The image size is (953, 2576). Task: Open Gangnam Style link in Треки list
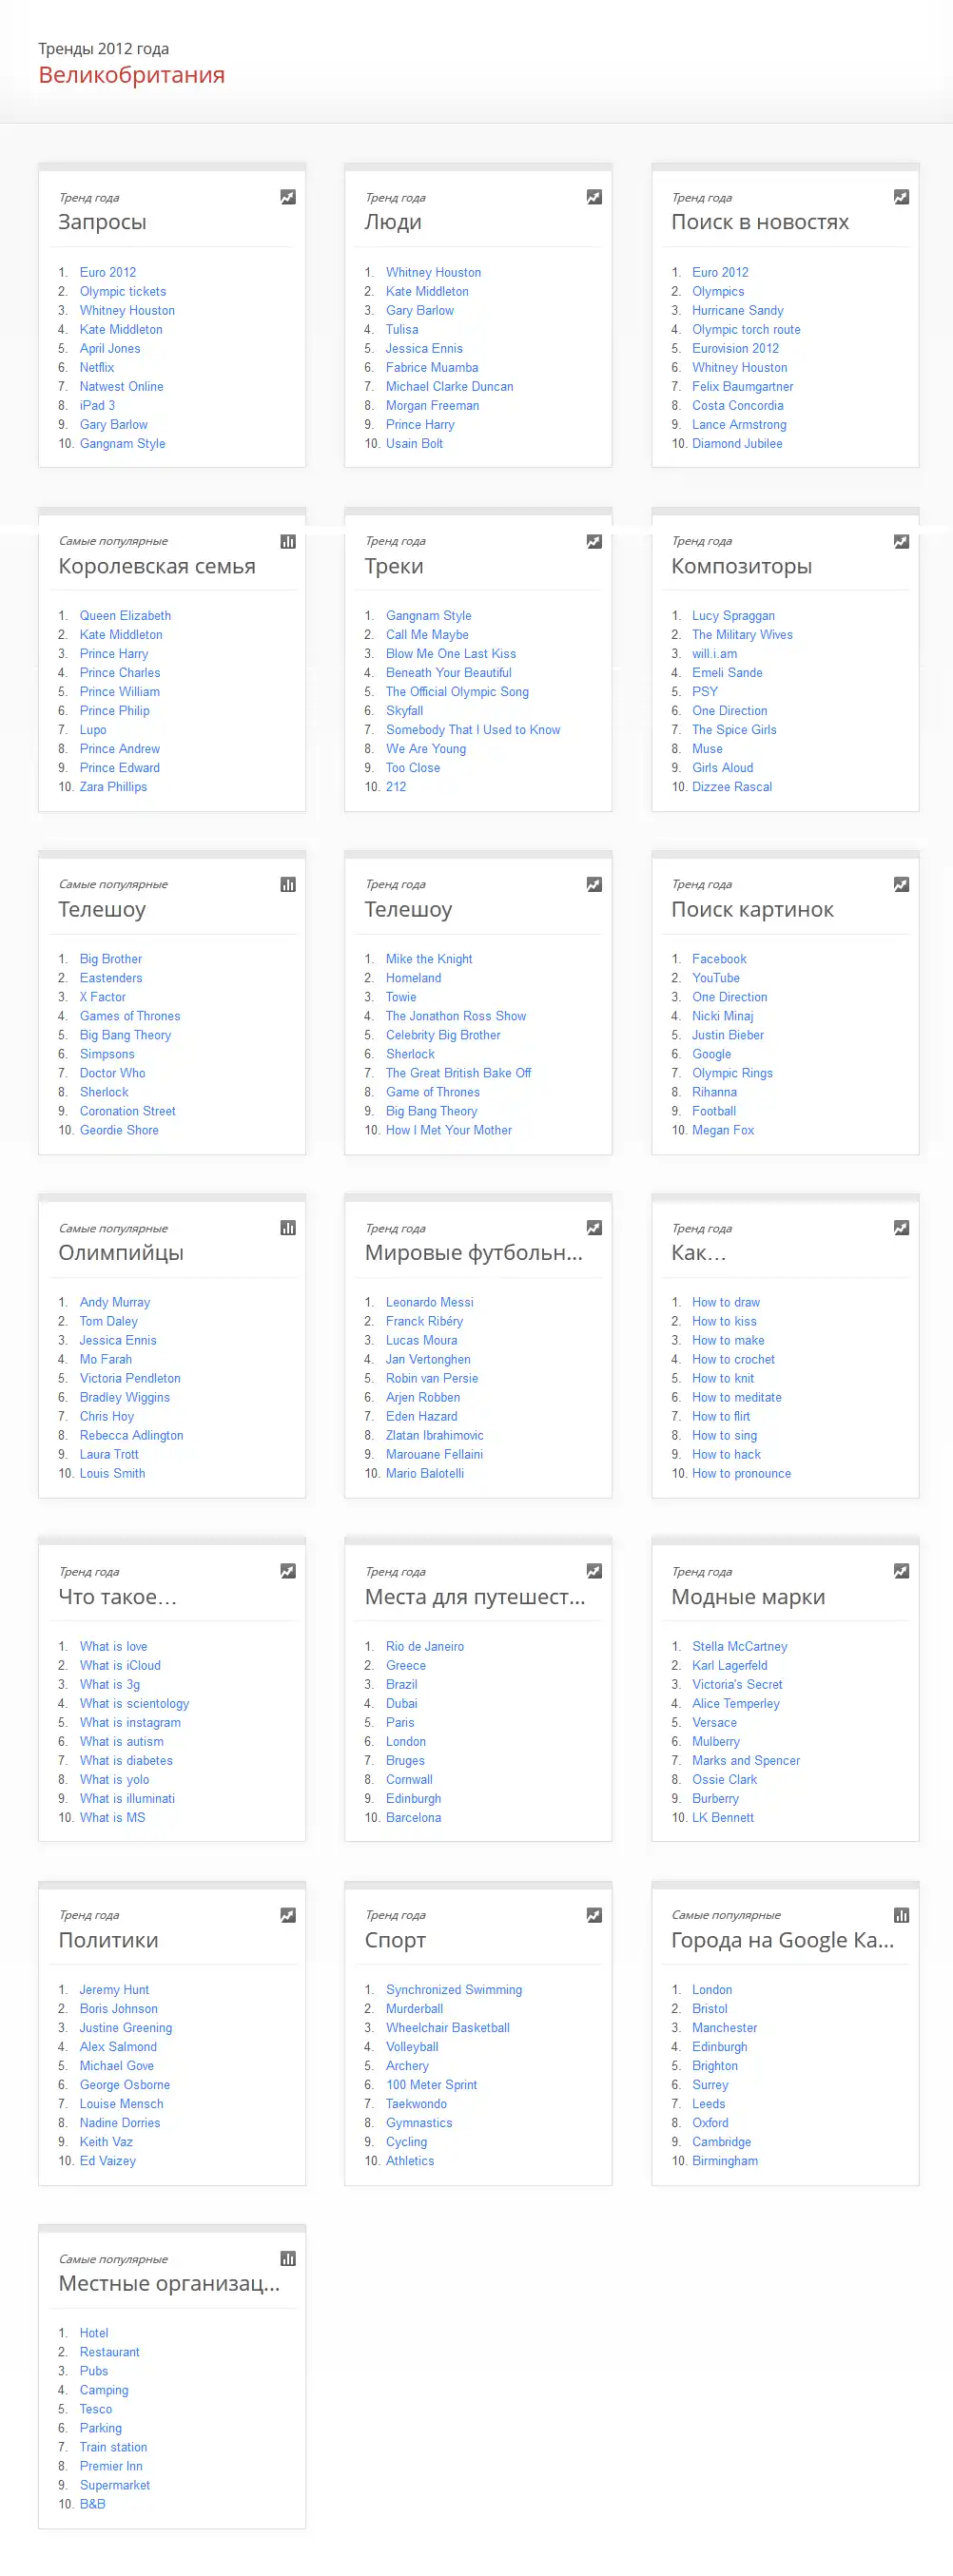(428, 616)
